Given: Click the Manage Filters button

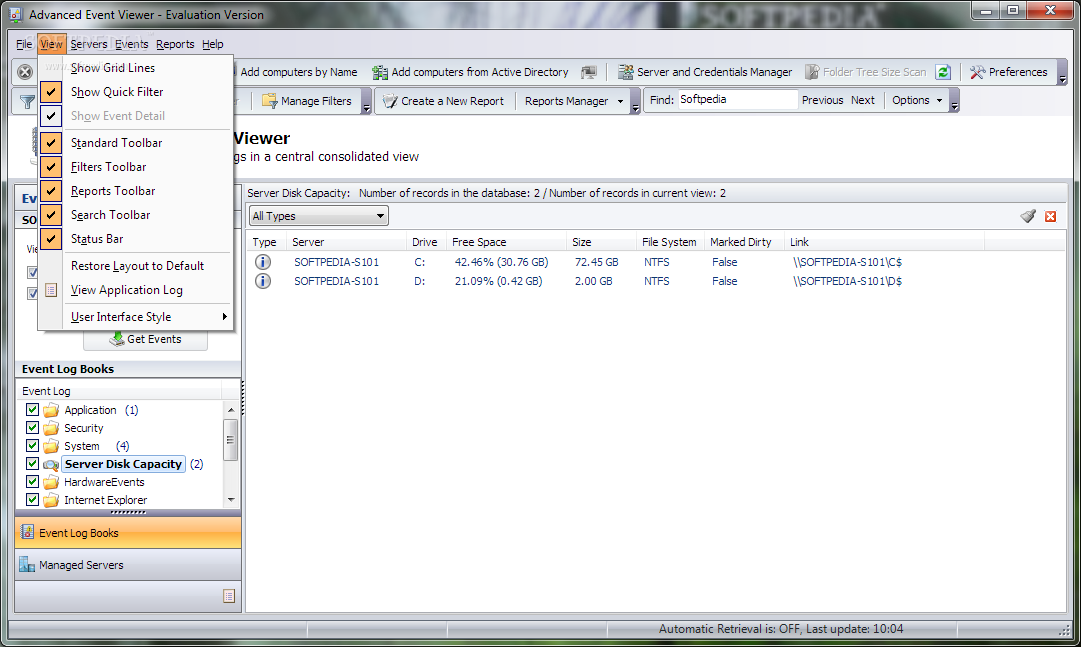Looking at the screenshot, I should tap(307, 101).
